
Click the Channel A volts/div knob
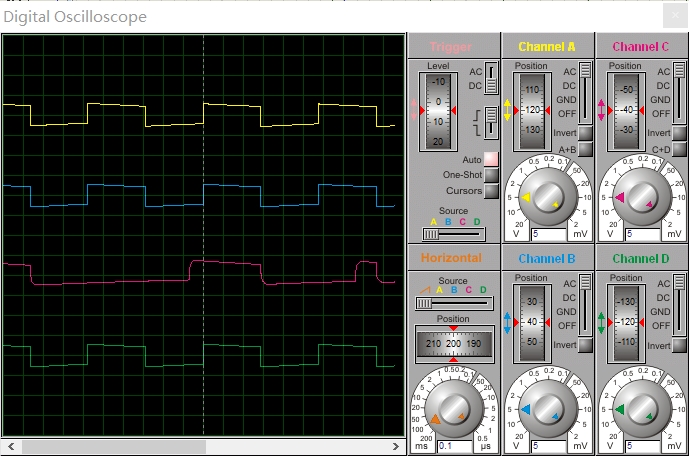pyautogui.click(x=547, y=197)
